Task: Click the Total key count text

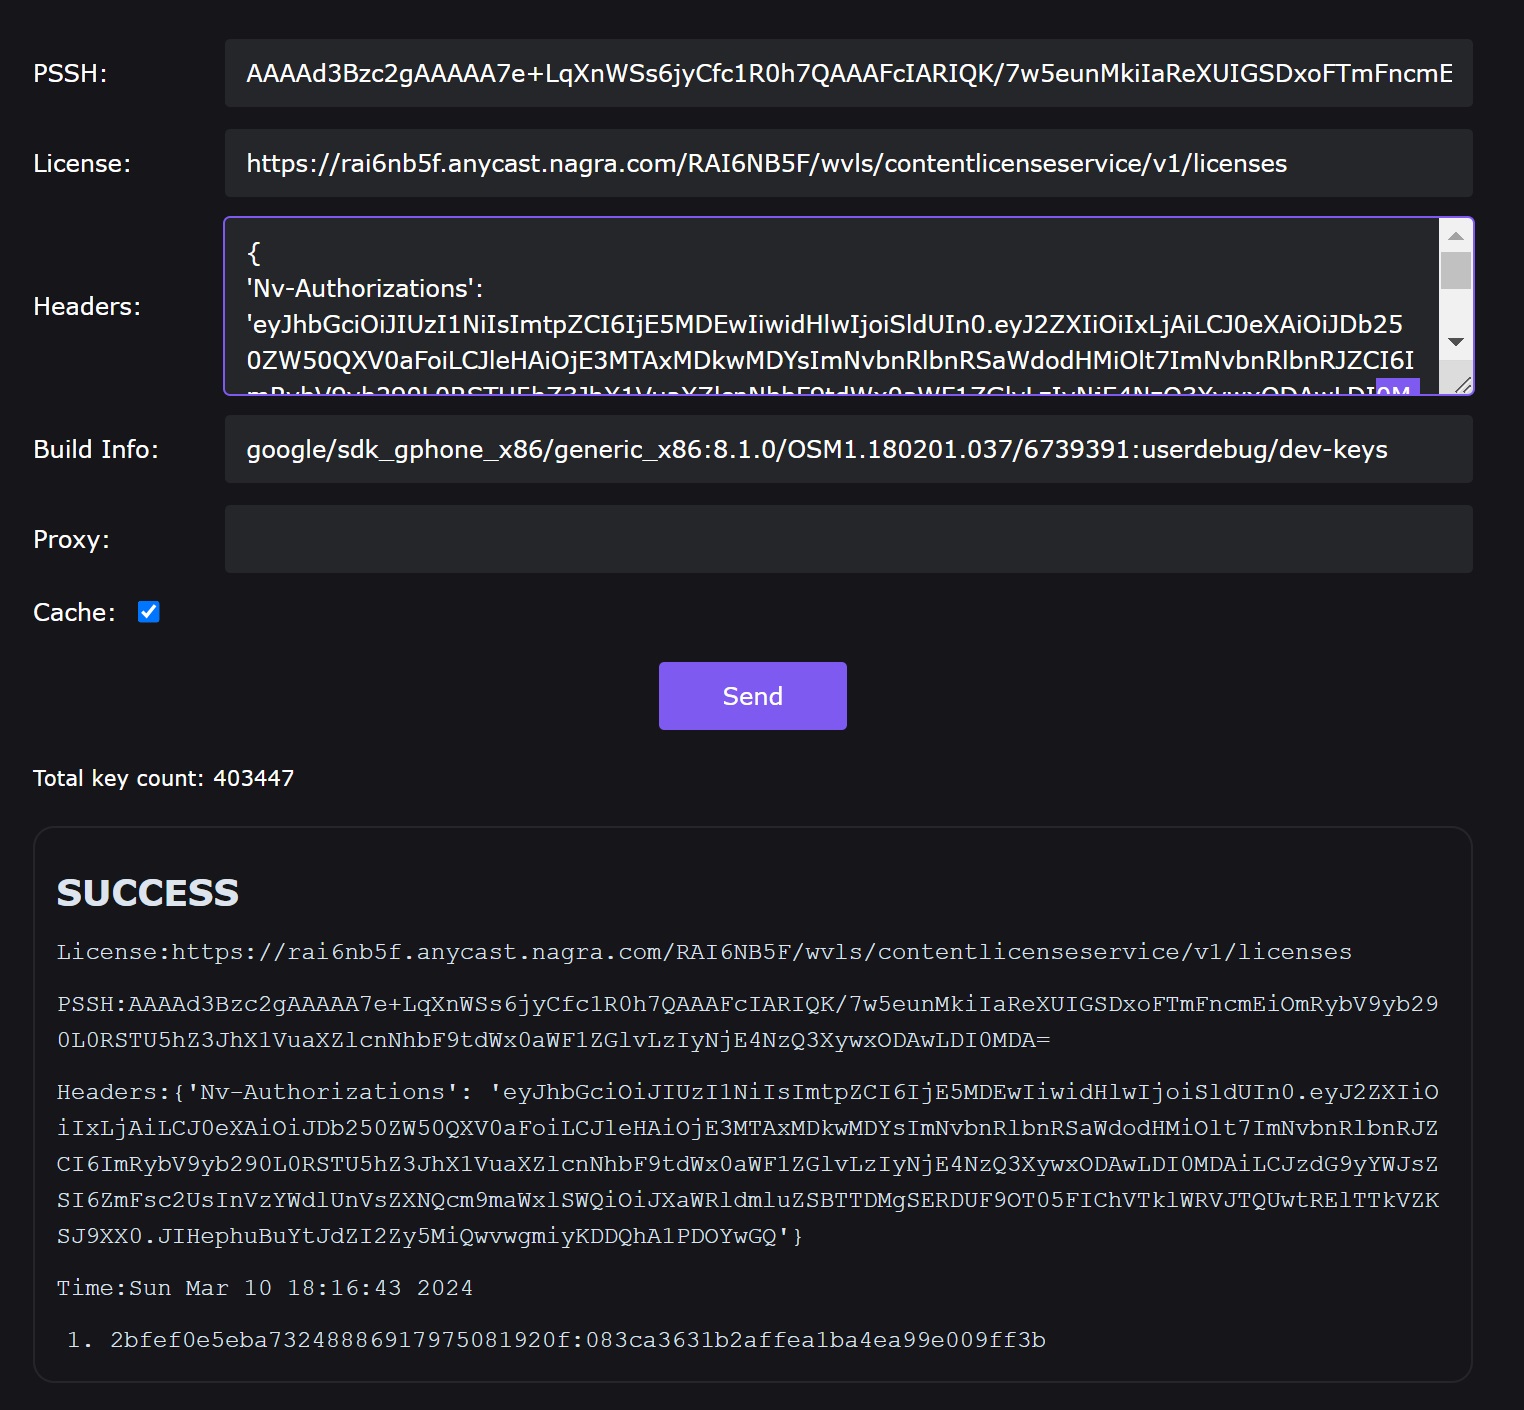Action: click(x=164, y=778)
